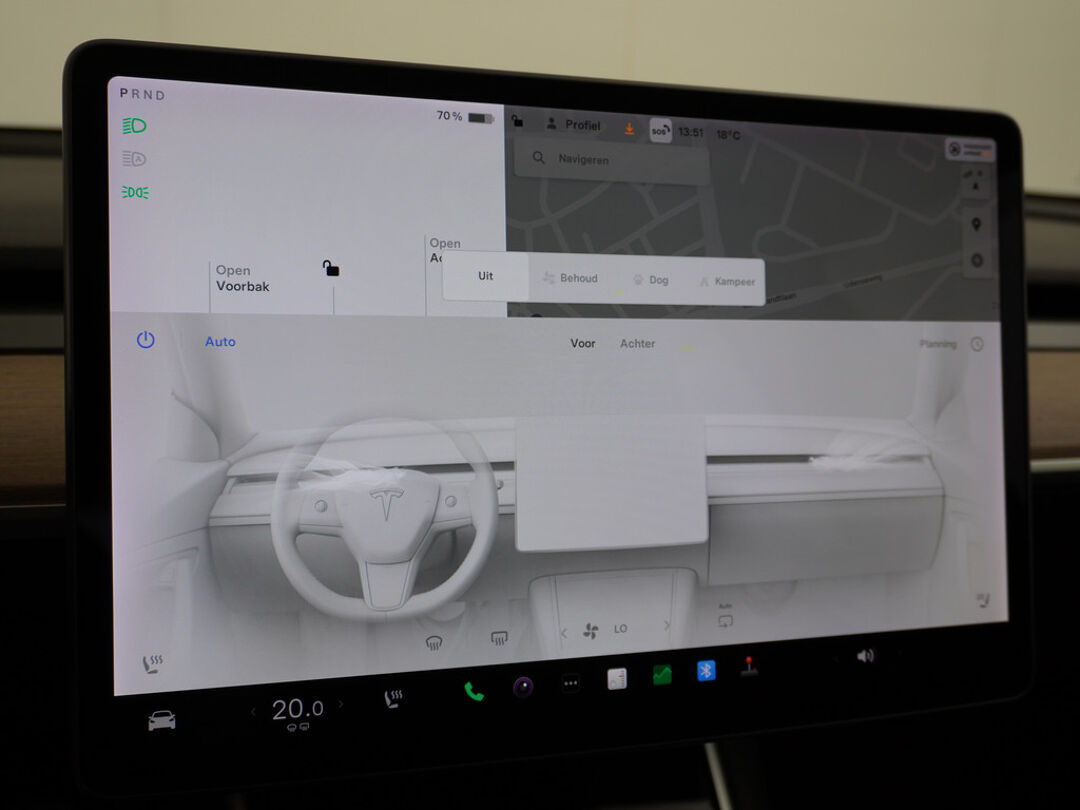Tap the 18°C outside temperature
The height and width of the screenshot is (810, 1080).
pos(728,134)
